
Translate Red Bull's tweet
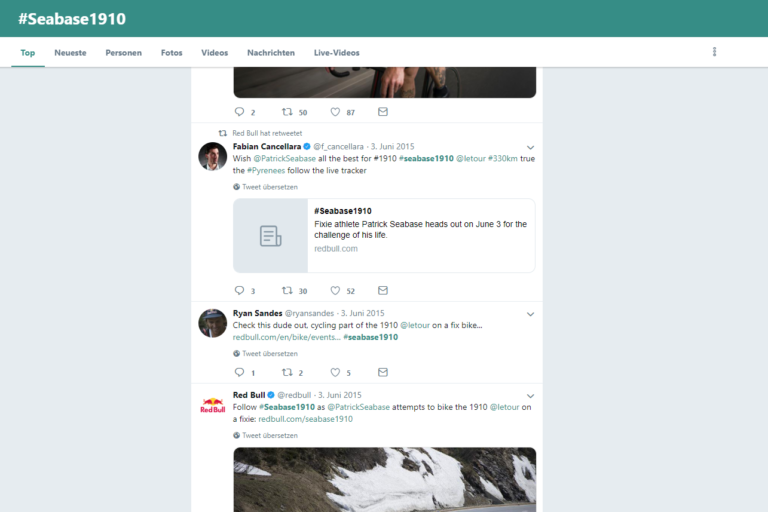270,435
